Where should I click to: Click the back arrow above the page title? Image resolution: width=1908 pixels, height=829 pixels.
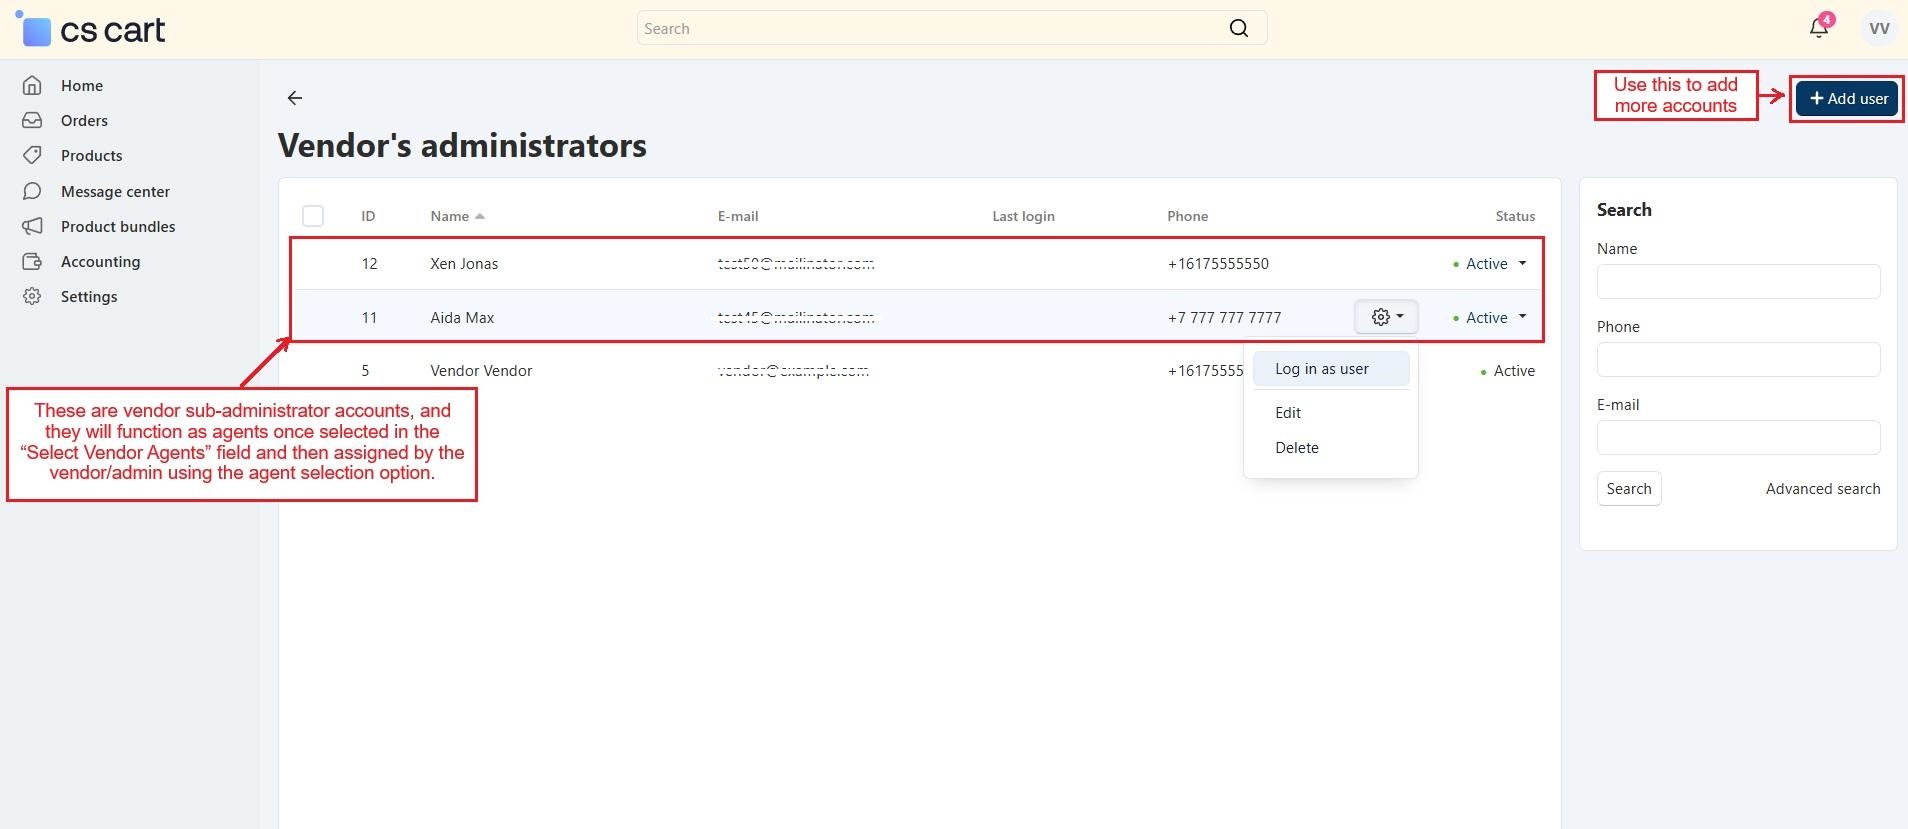[294, 98]
